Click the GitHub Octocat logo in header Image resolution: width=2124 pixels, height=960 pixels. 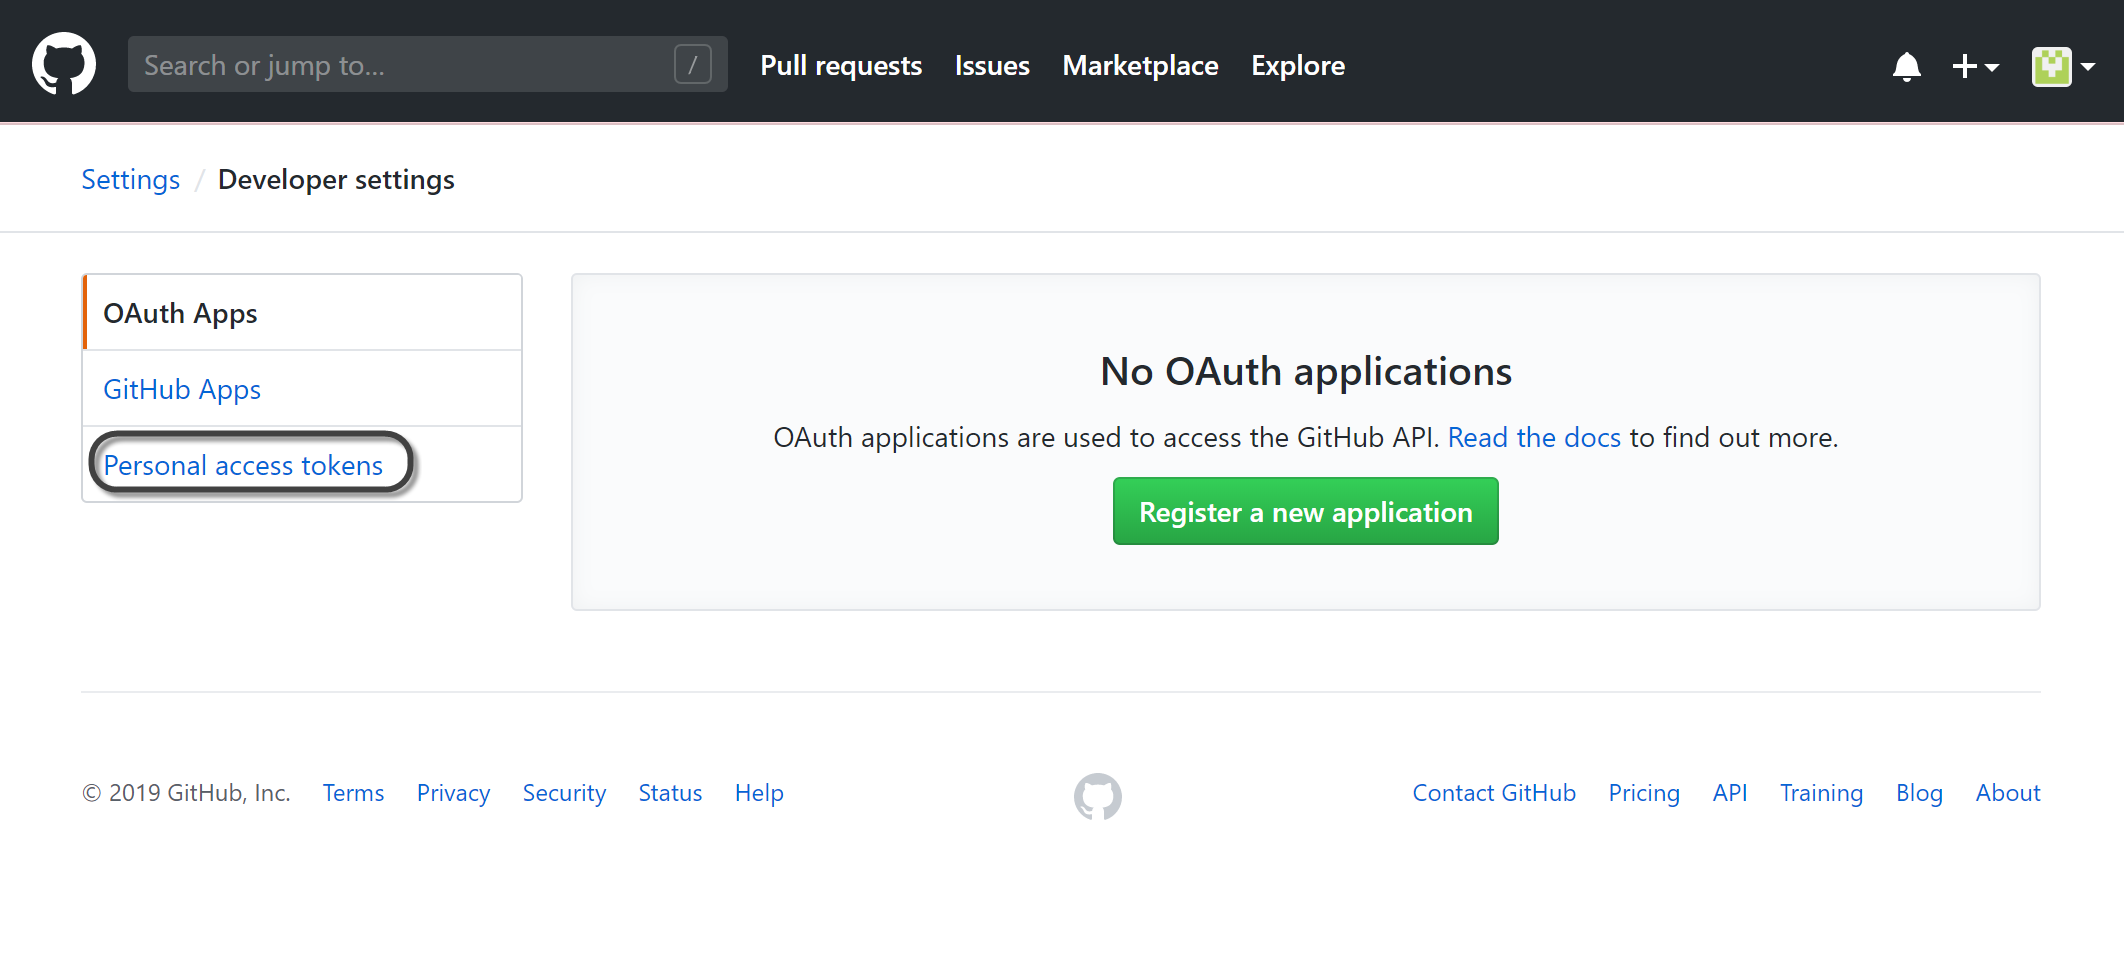click(64, 64)
